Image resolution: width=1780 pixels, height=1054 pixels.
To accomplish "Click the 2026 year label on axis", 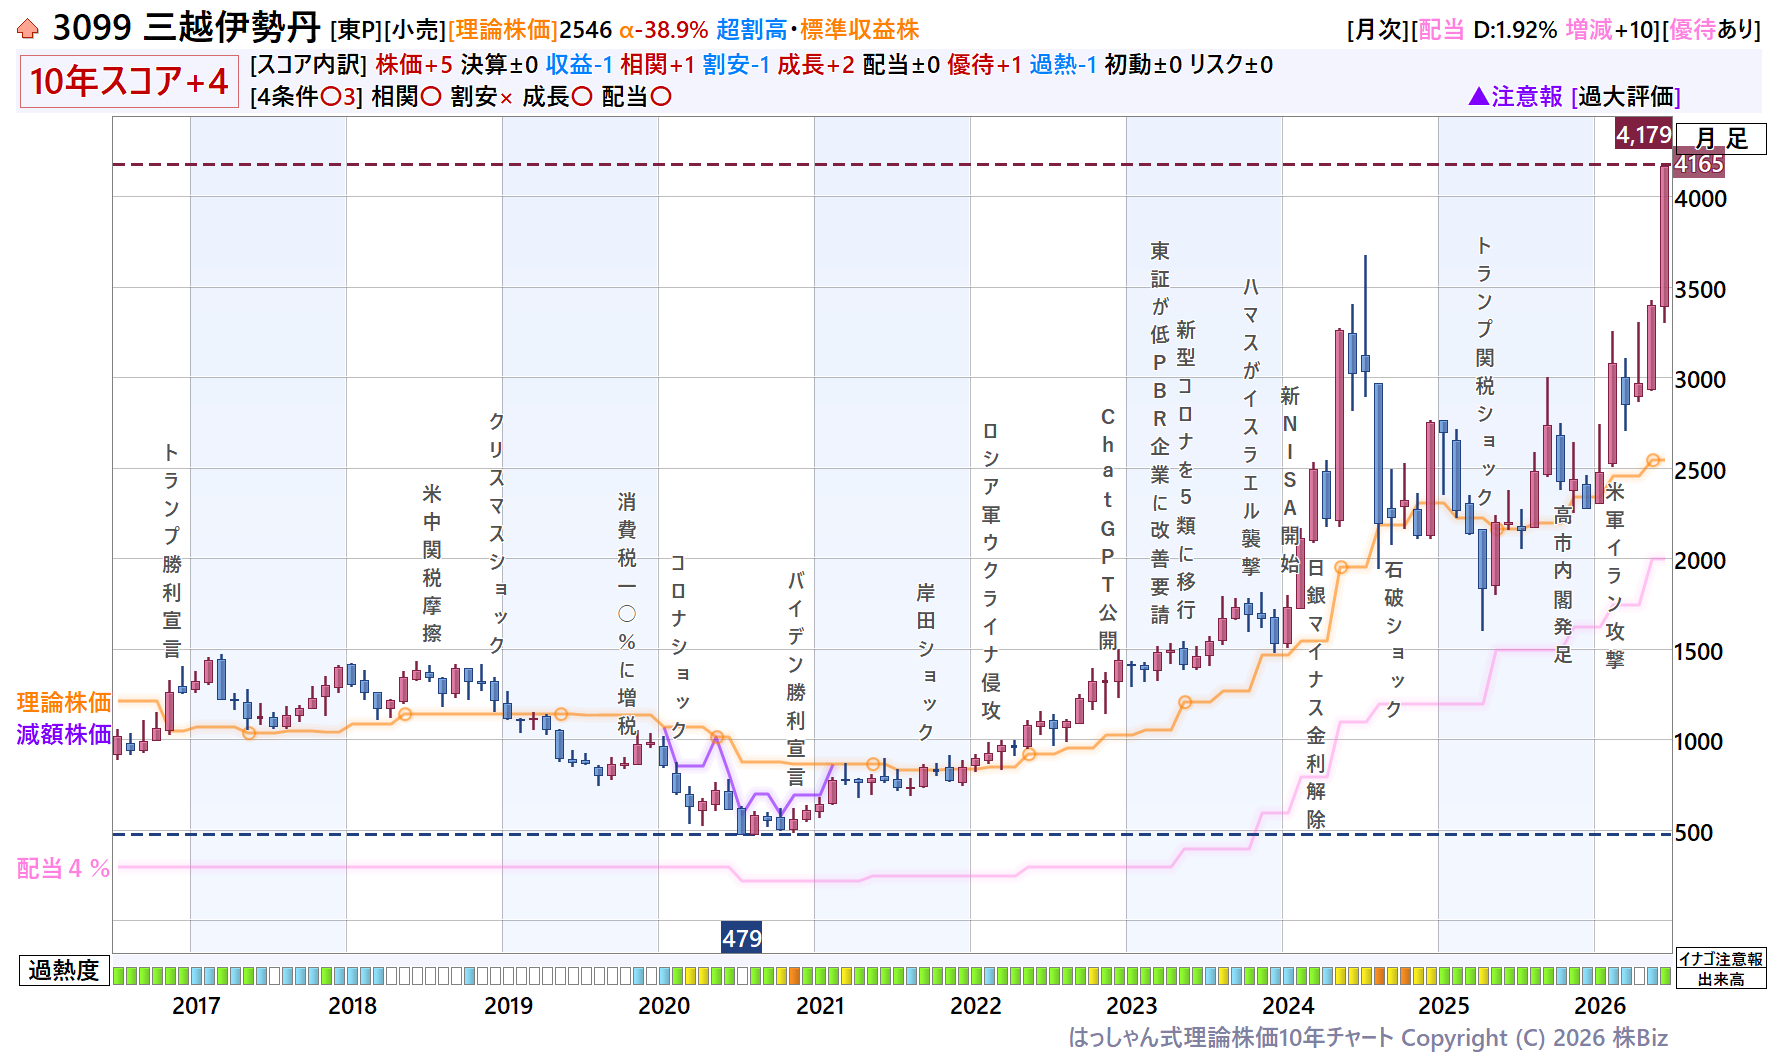I will point(1600,1006).
